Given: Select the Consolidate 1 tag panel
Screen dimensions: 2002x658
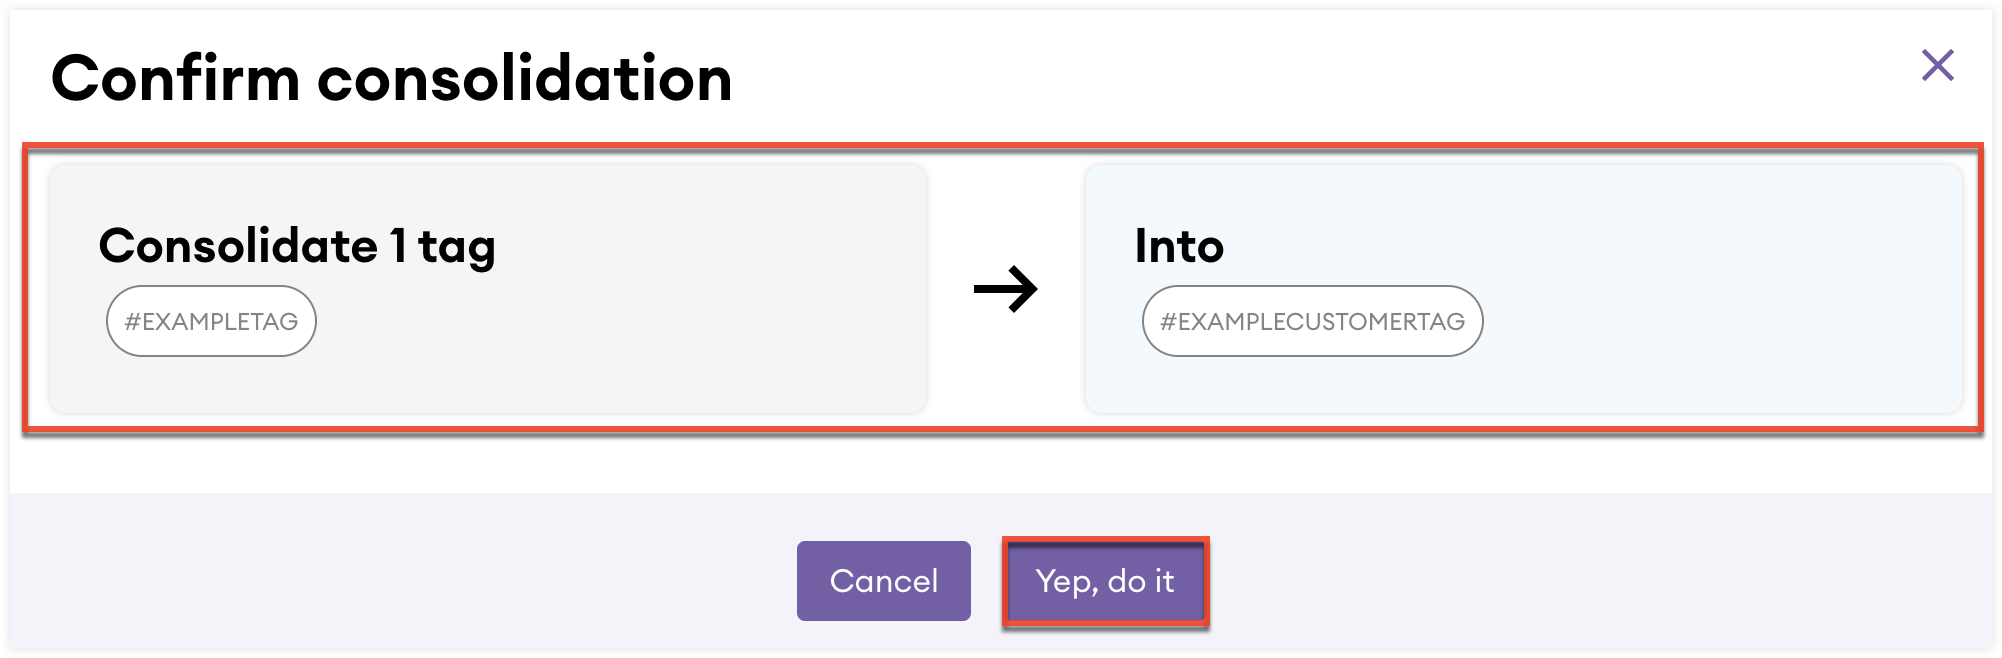Looking at the screenshot, I should click(488, 290).
